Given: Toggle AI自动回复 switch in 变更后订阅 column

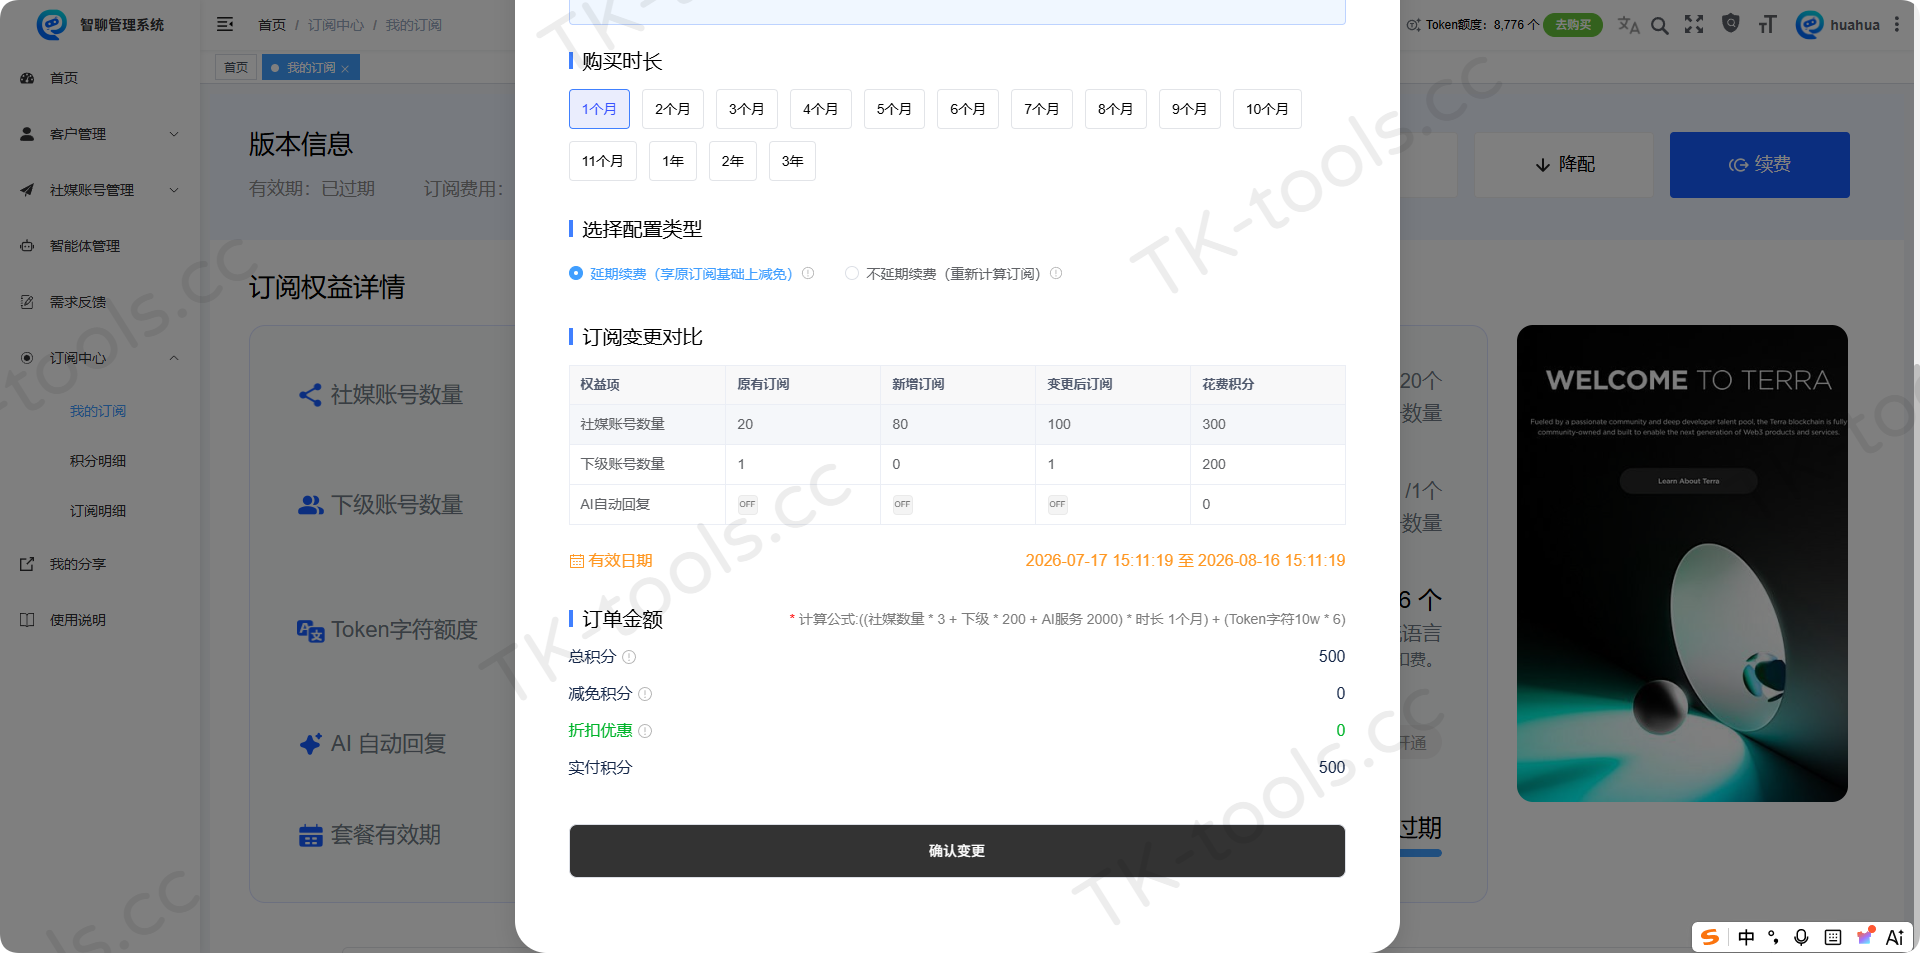Looking at the screenshot, I should [x=1057, y=504].
